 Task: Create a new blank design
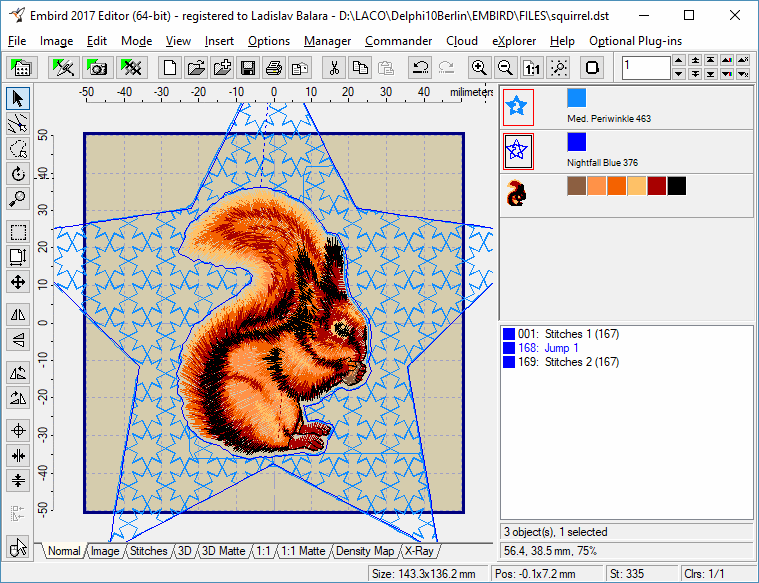pos(170,68)
